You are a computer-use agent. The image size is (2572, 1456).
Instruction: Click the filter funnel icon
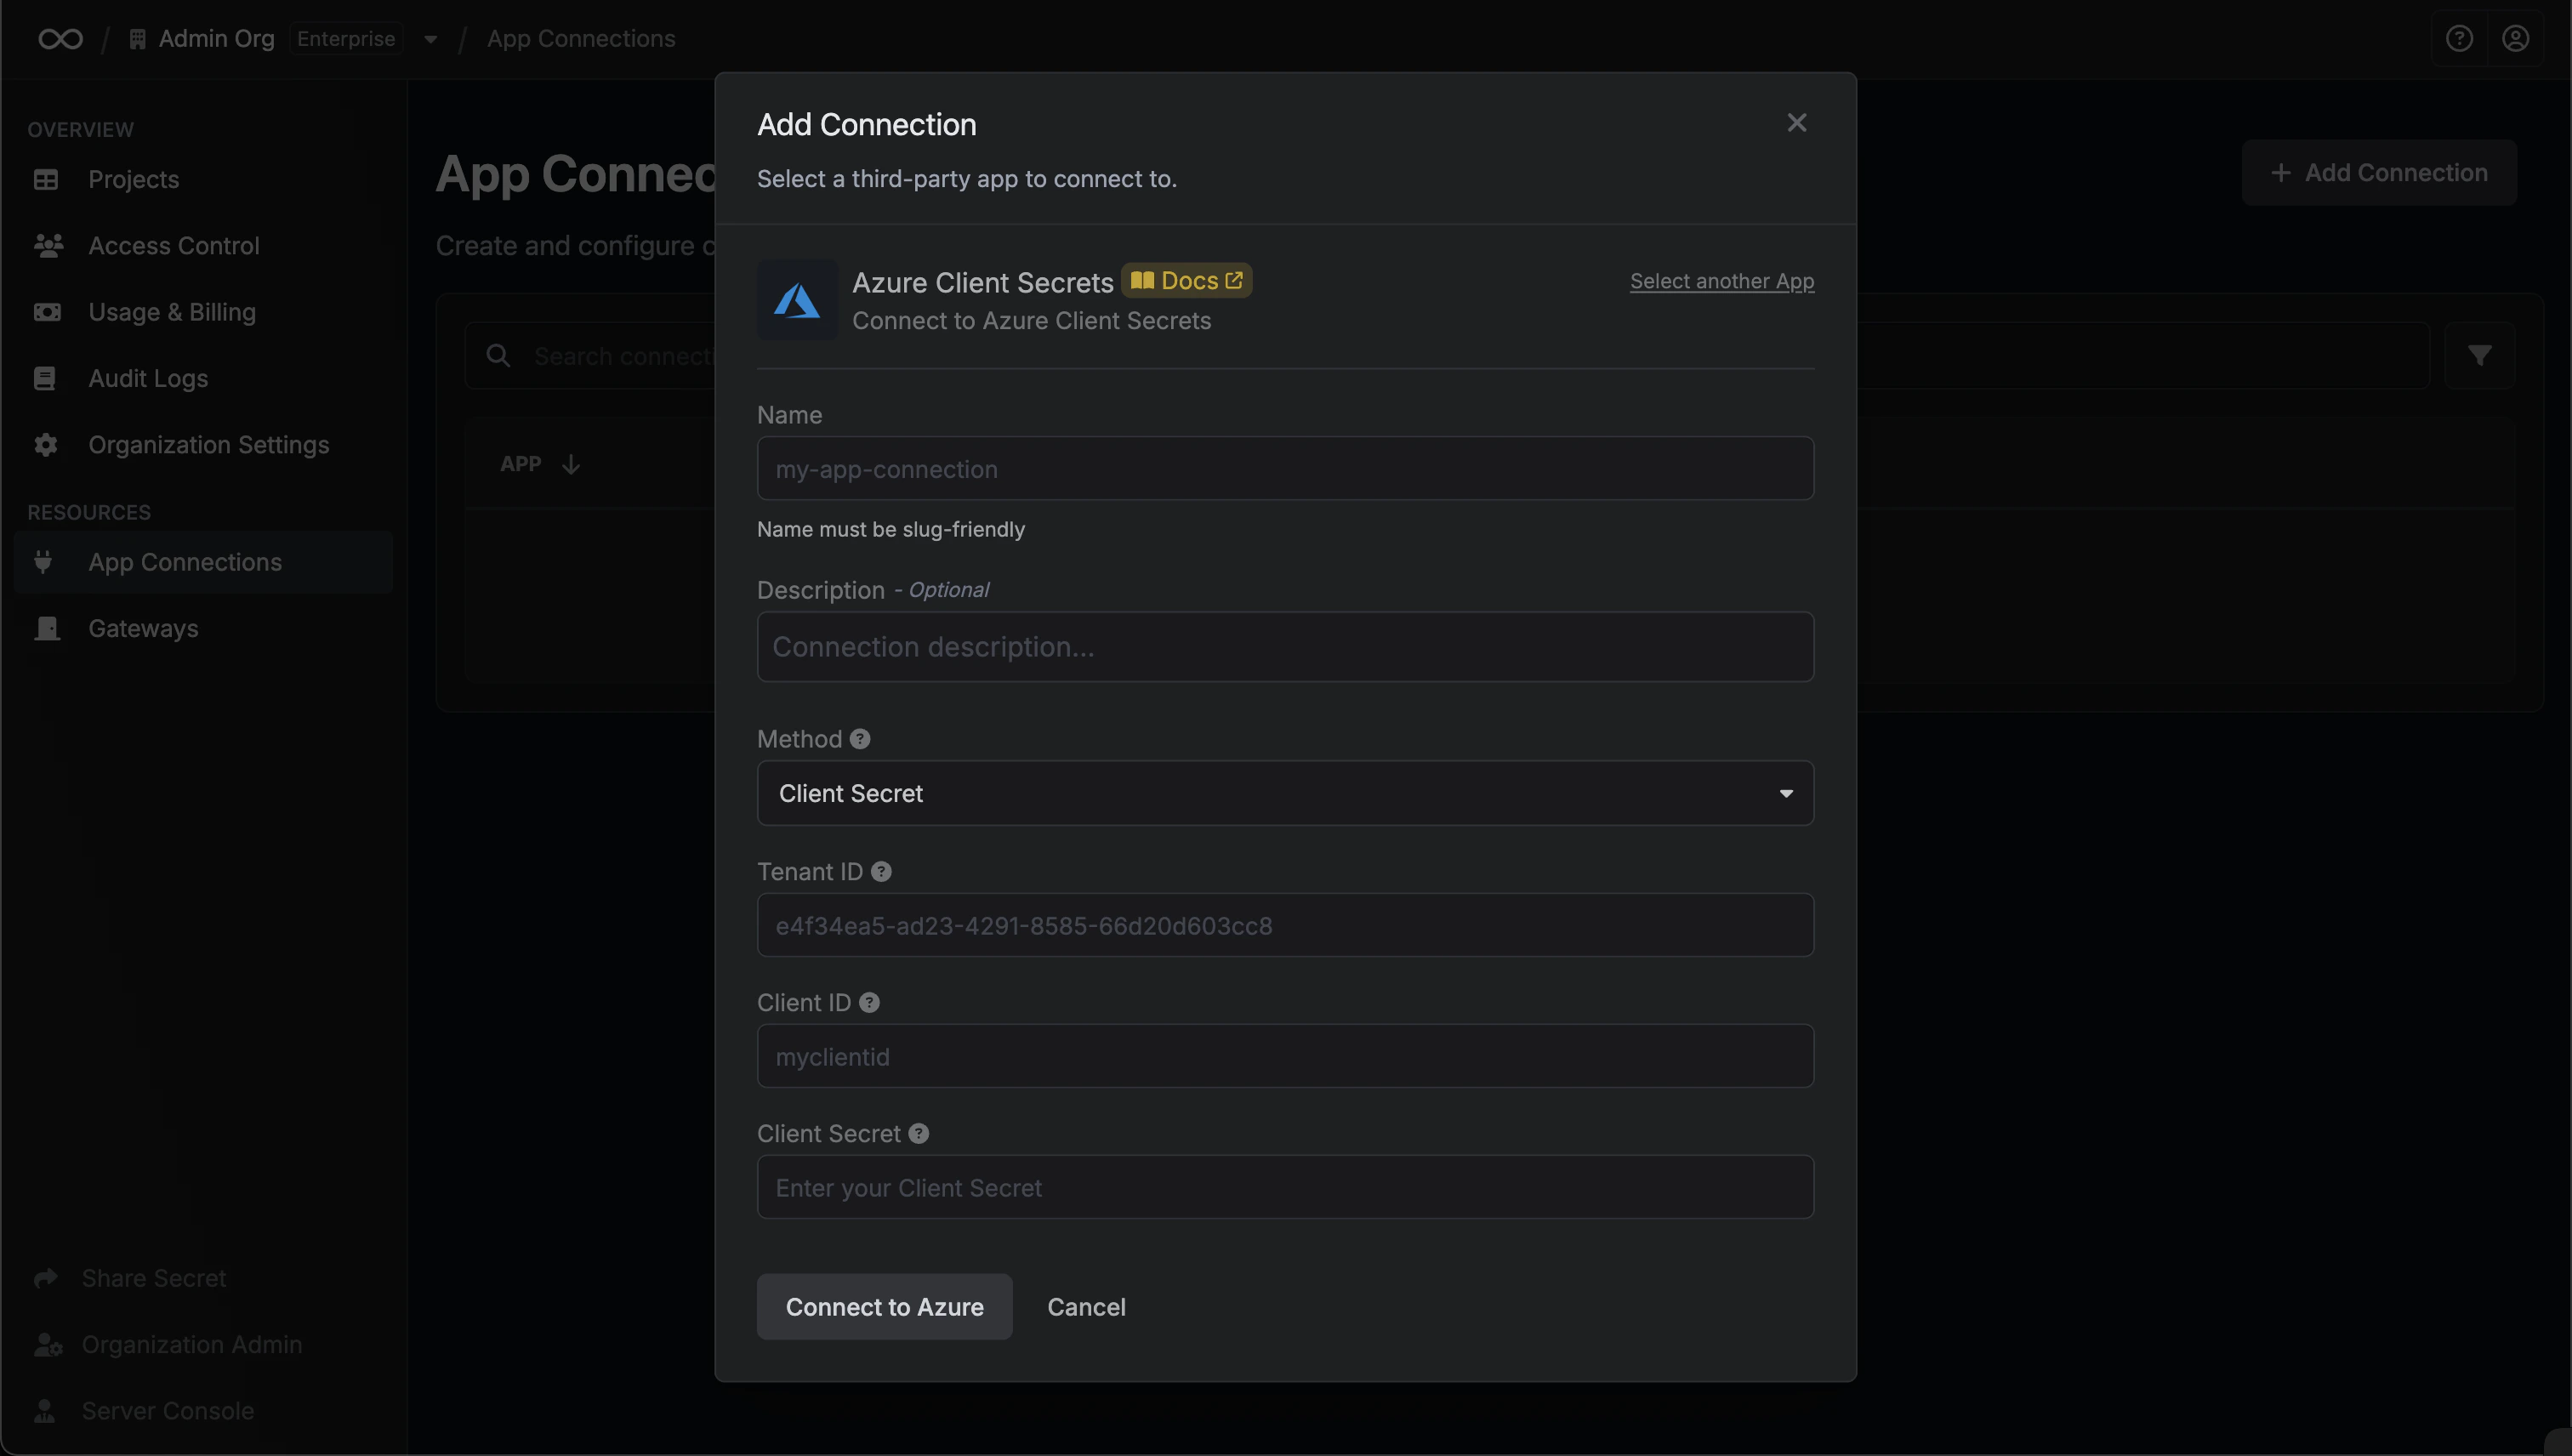pos(2479,356)
